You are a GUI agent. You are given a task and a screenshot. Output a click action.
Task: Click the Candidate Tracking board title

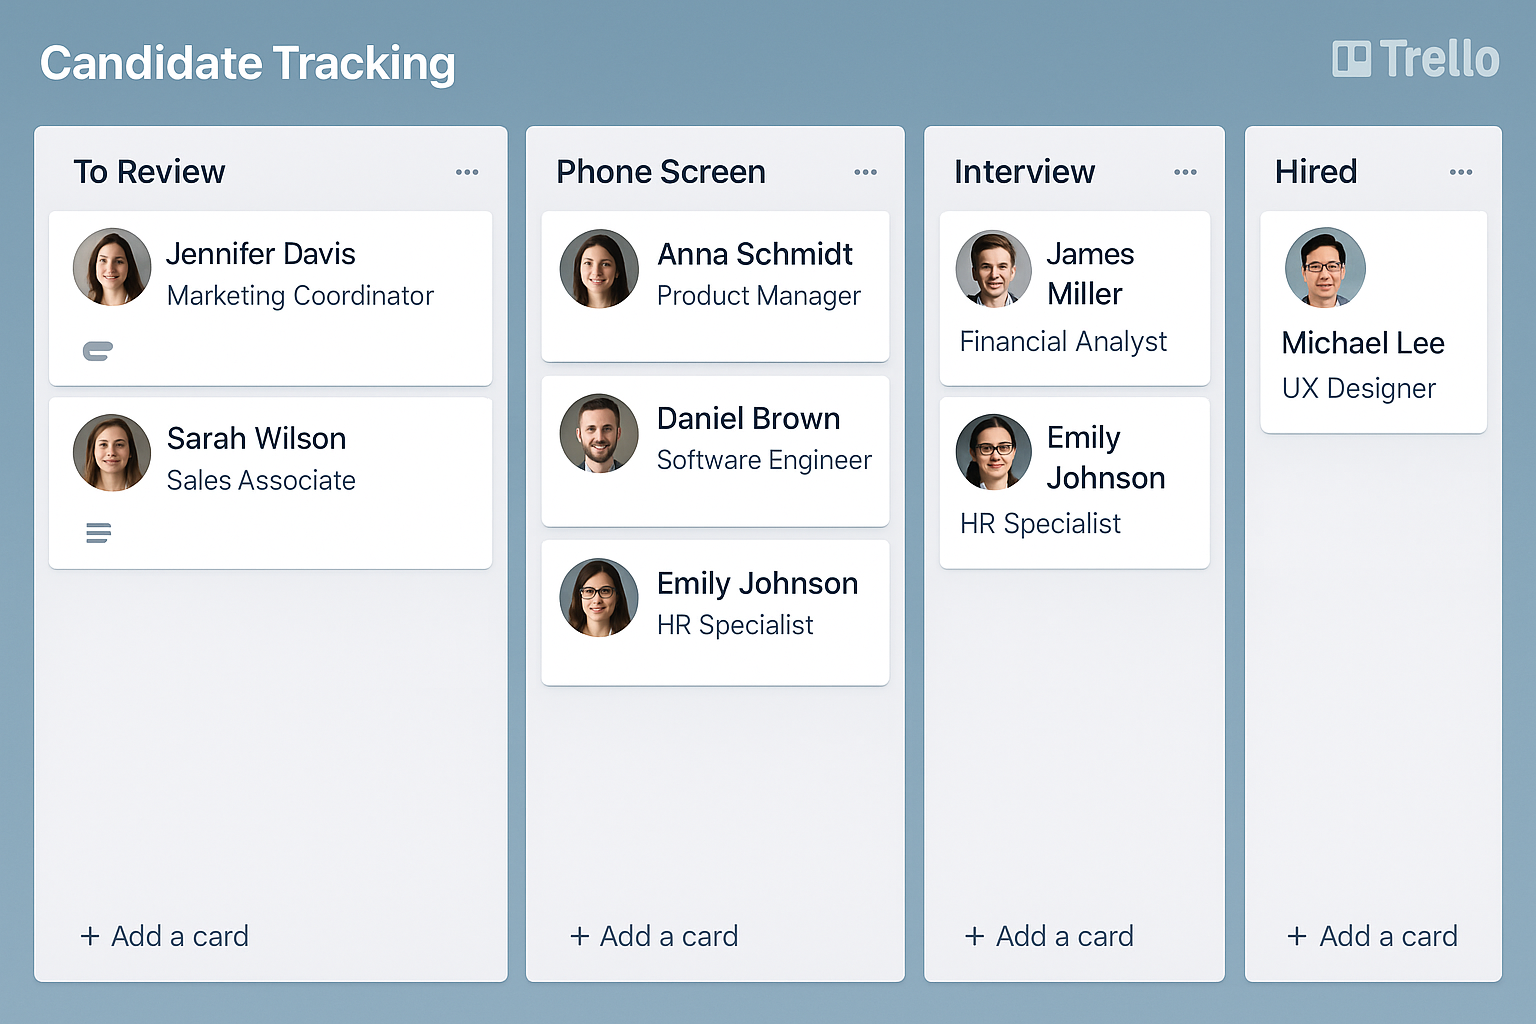(247, 62)
